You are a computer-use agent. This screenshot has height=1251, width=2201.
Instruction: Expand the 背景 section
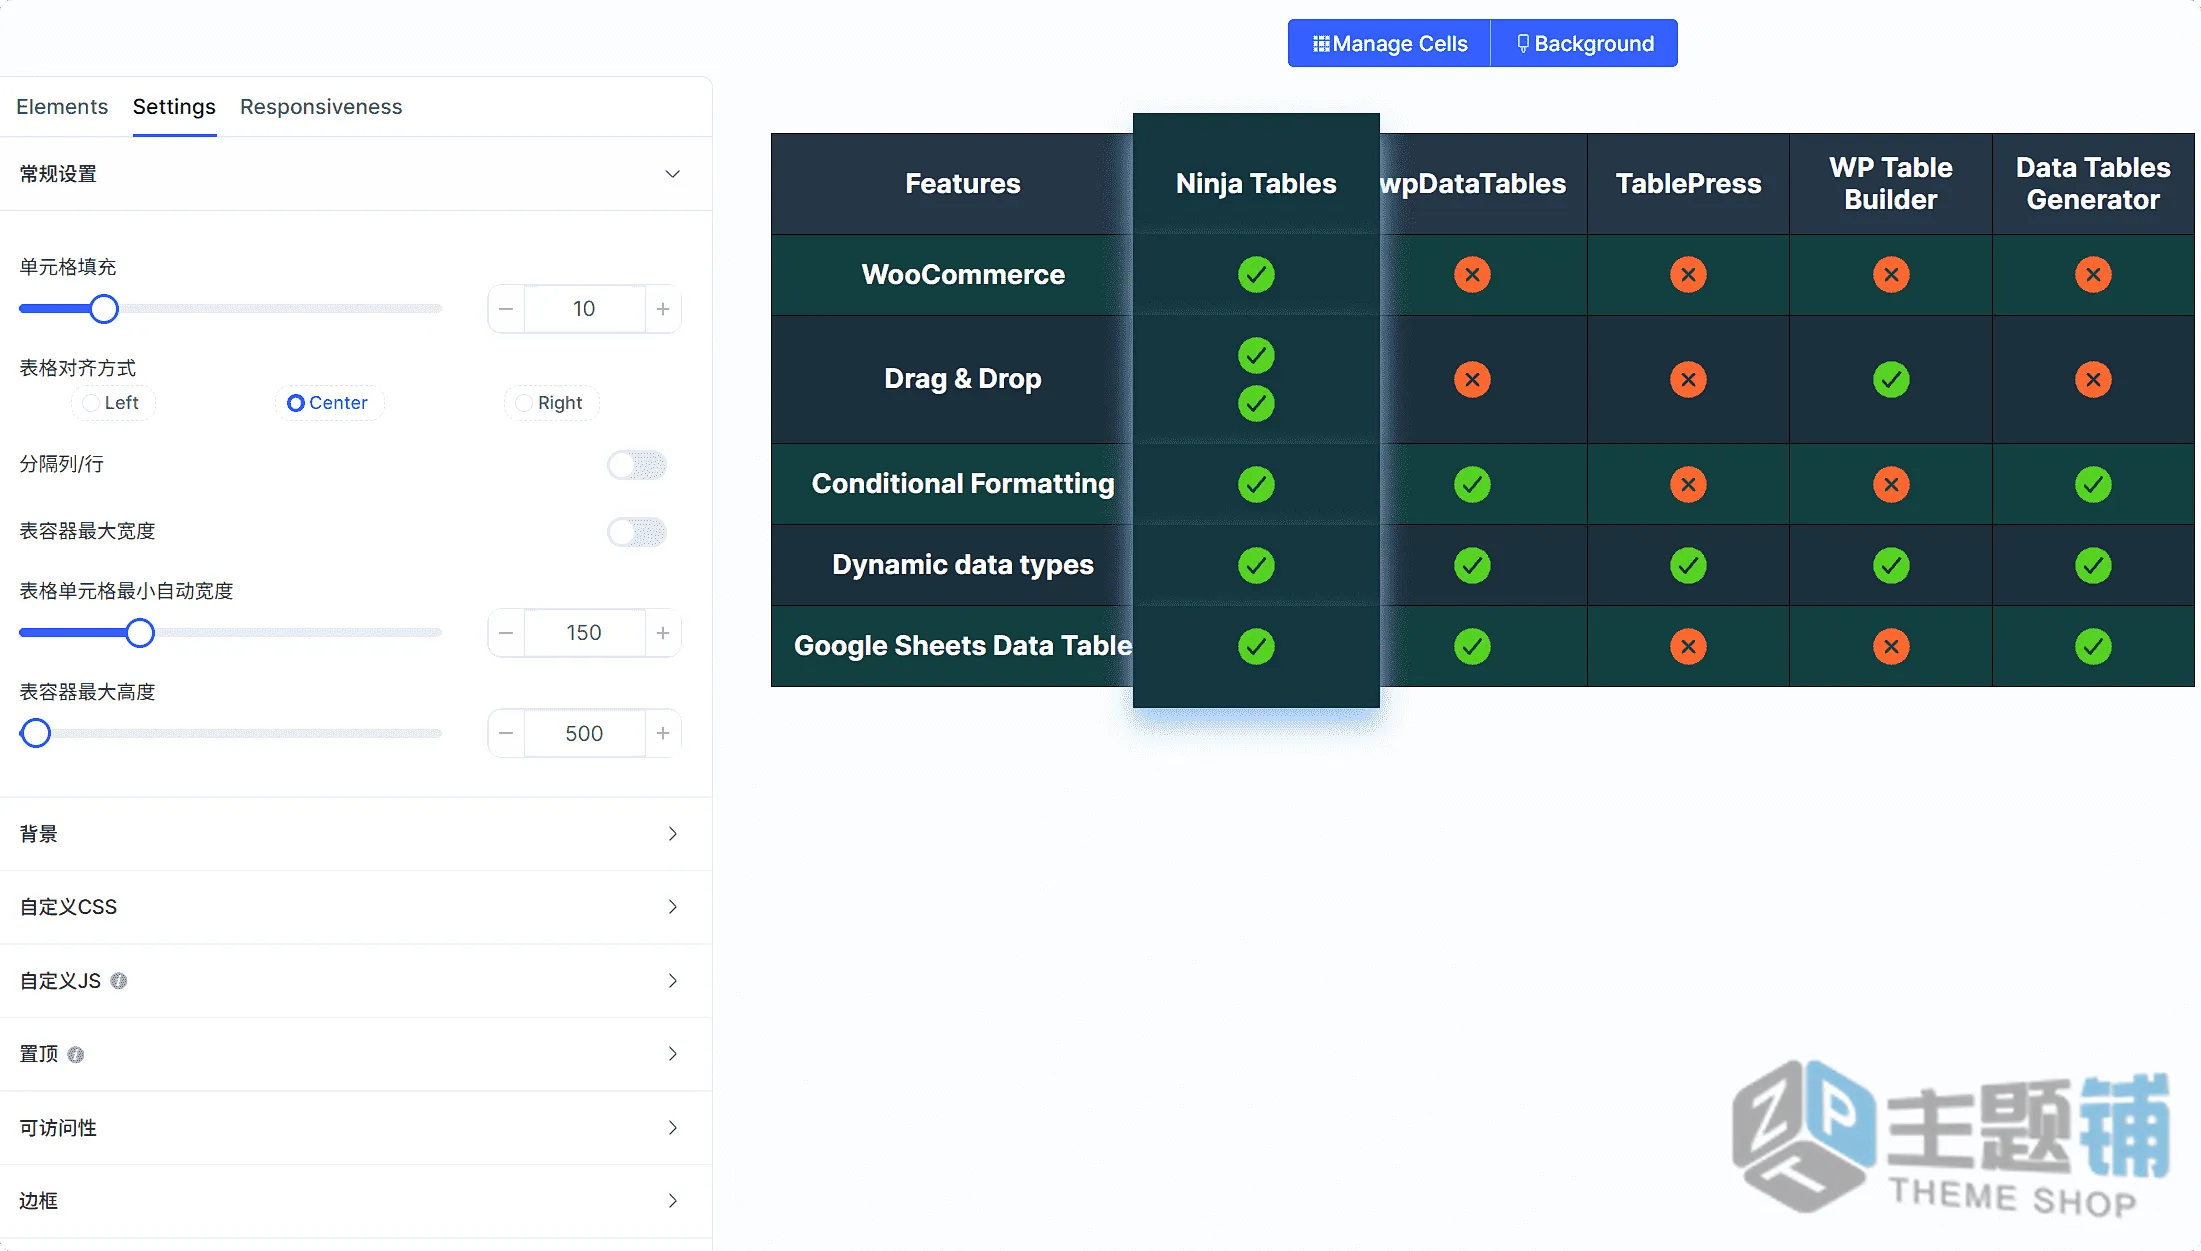pyautogui.click(x=356, y=834)
